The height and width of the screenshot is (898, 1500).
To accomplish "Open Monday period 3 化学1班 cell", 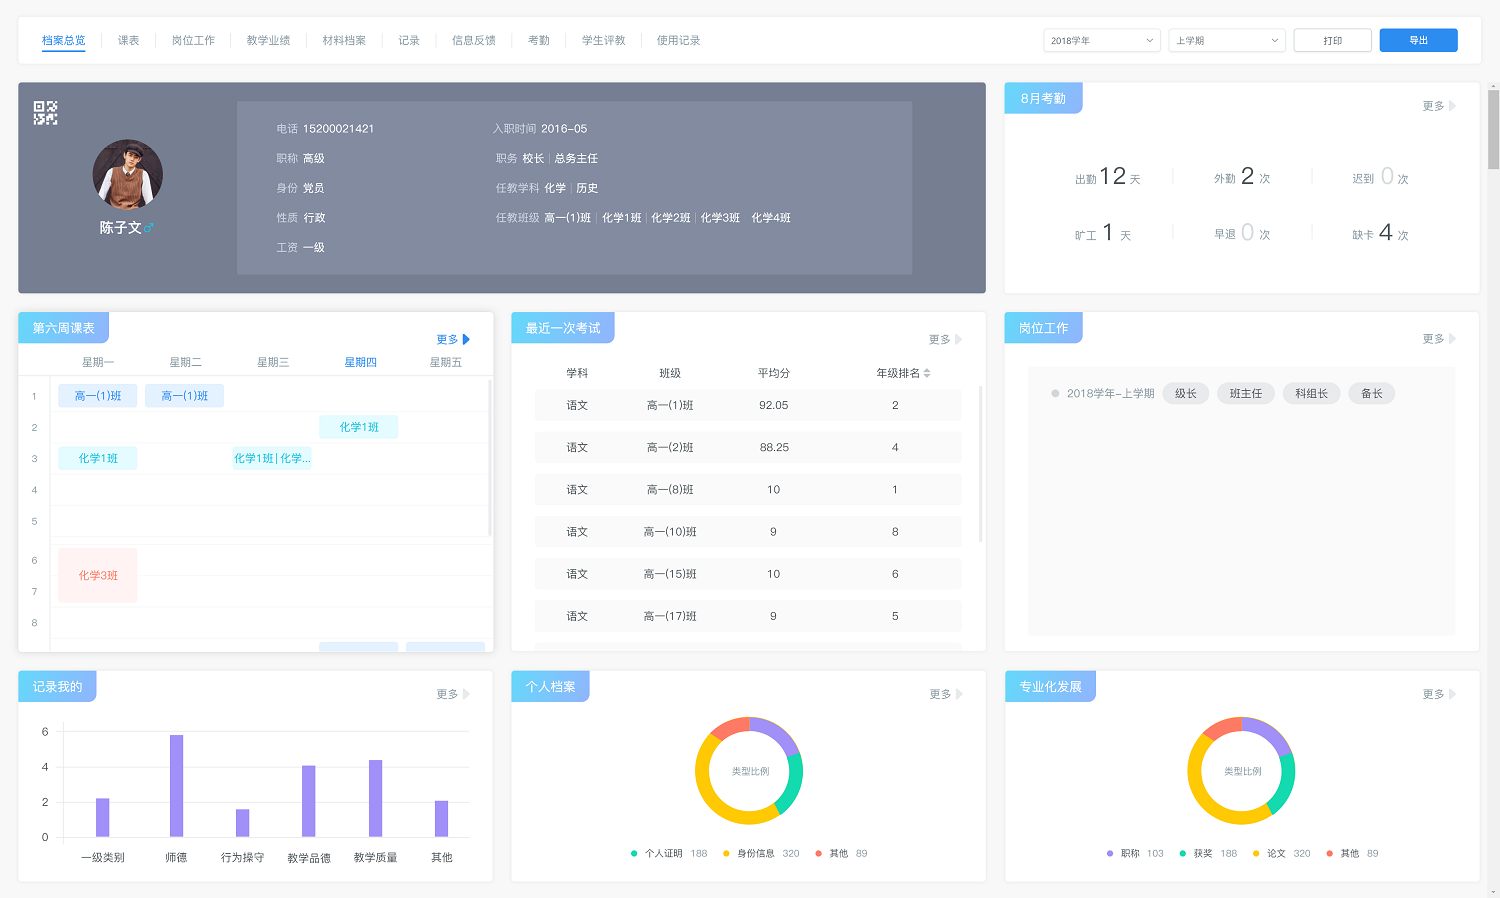I will [x=98, y=458].
